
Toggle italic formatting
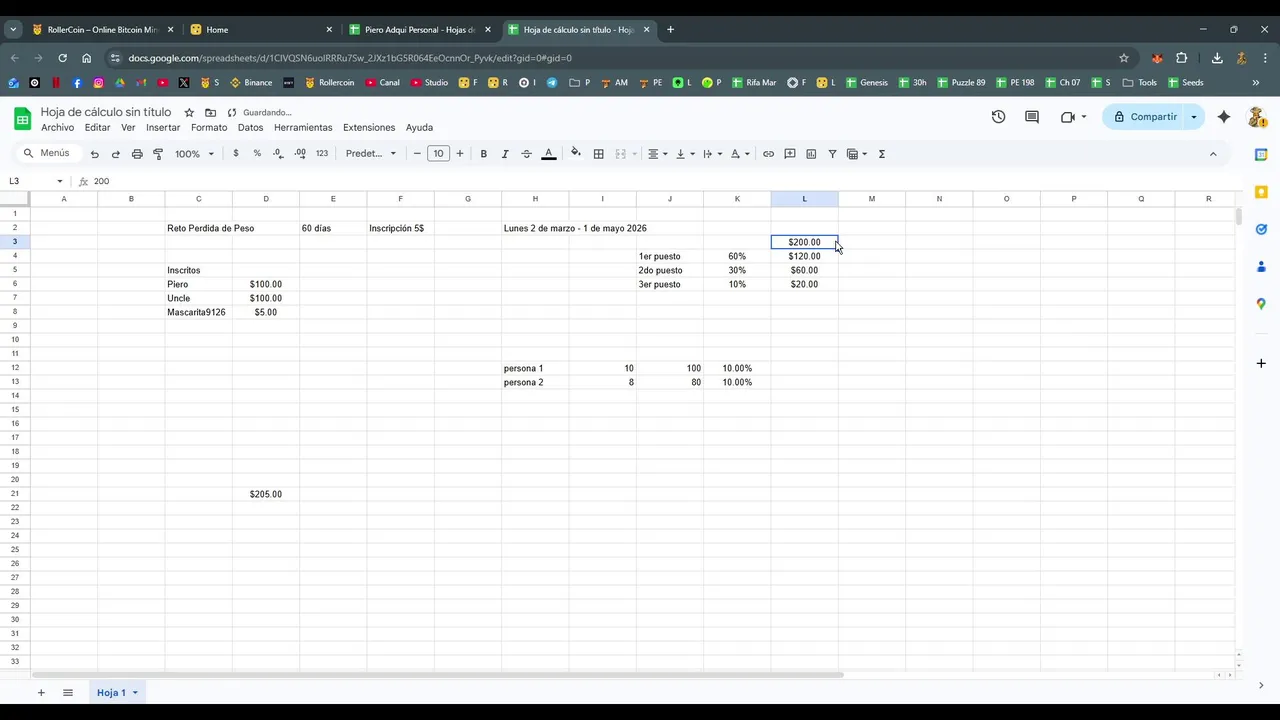pos(505,154)
